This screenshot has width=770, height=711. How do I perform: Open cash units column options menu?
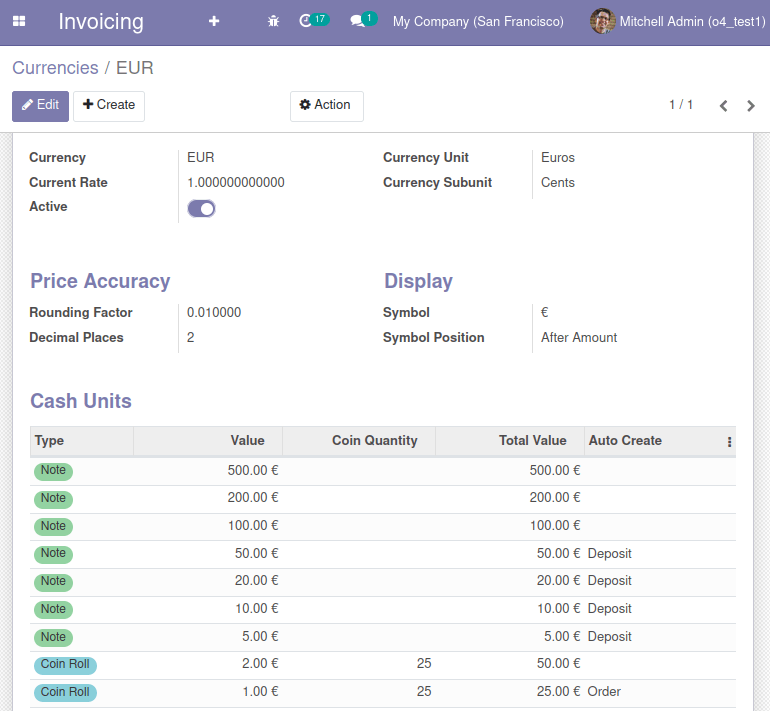click(x=729, y=441)
